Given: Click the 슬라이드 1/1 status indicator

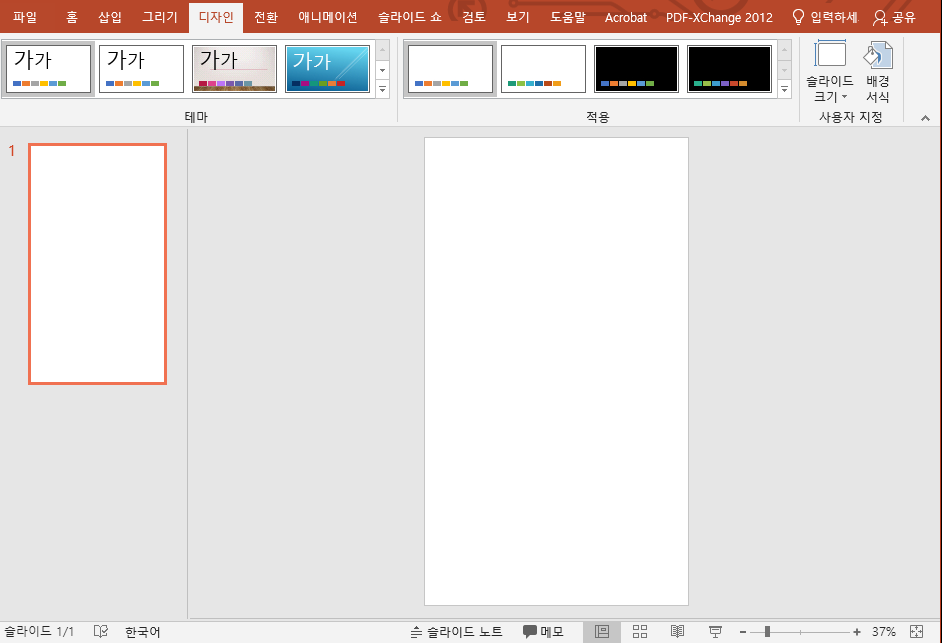Looking at the screenshot, I should (39, 632).
